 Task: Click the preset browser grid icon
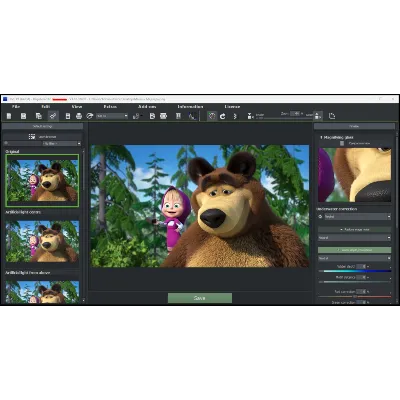32,137
